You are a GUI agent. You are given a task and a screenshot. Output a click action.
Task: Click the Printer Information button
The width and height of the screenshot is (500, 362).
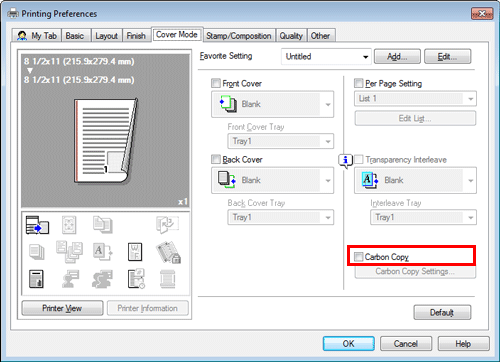(148, 308)
